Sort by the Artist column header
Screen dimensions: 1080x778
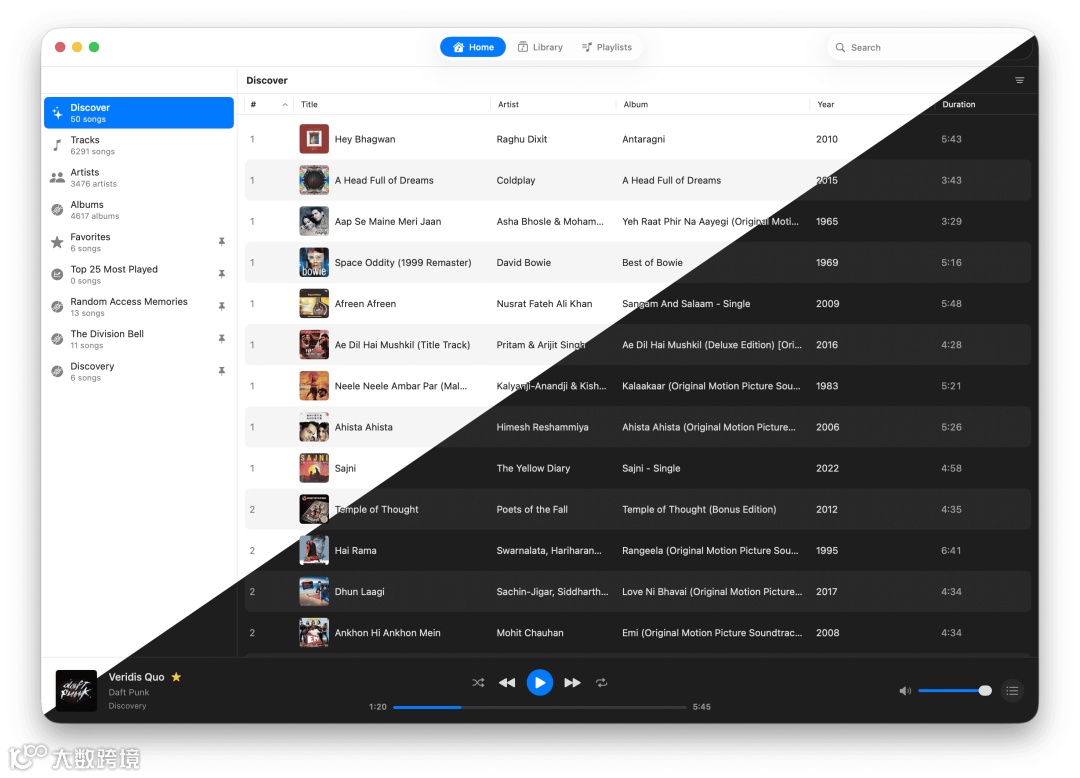click(x=508, y=105)
